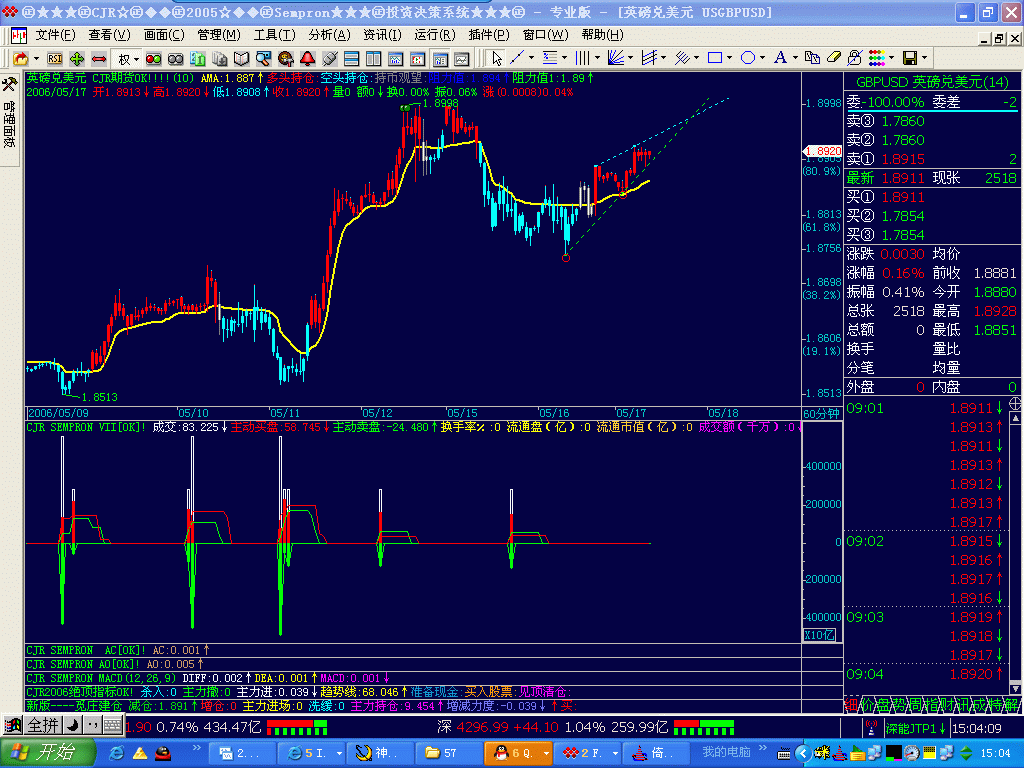Viewport: 1024px width, 768px height.
Task: Click the 开始 start button
Action: 47,752
